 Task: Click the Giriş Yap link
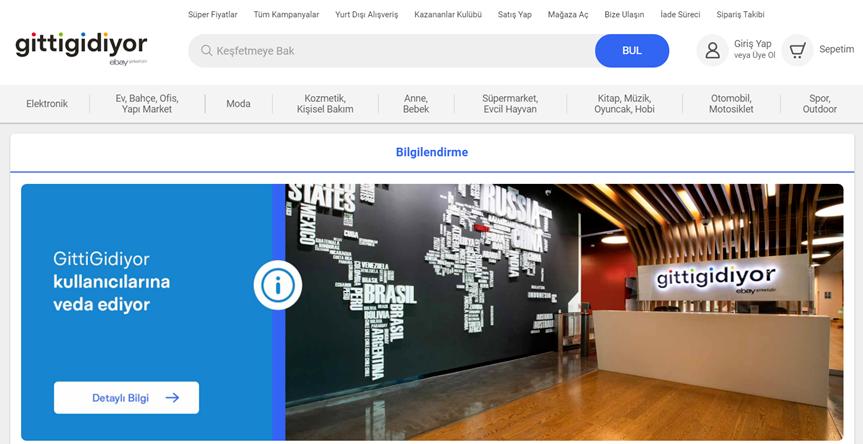tap(753, 43)
